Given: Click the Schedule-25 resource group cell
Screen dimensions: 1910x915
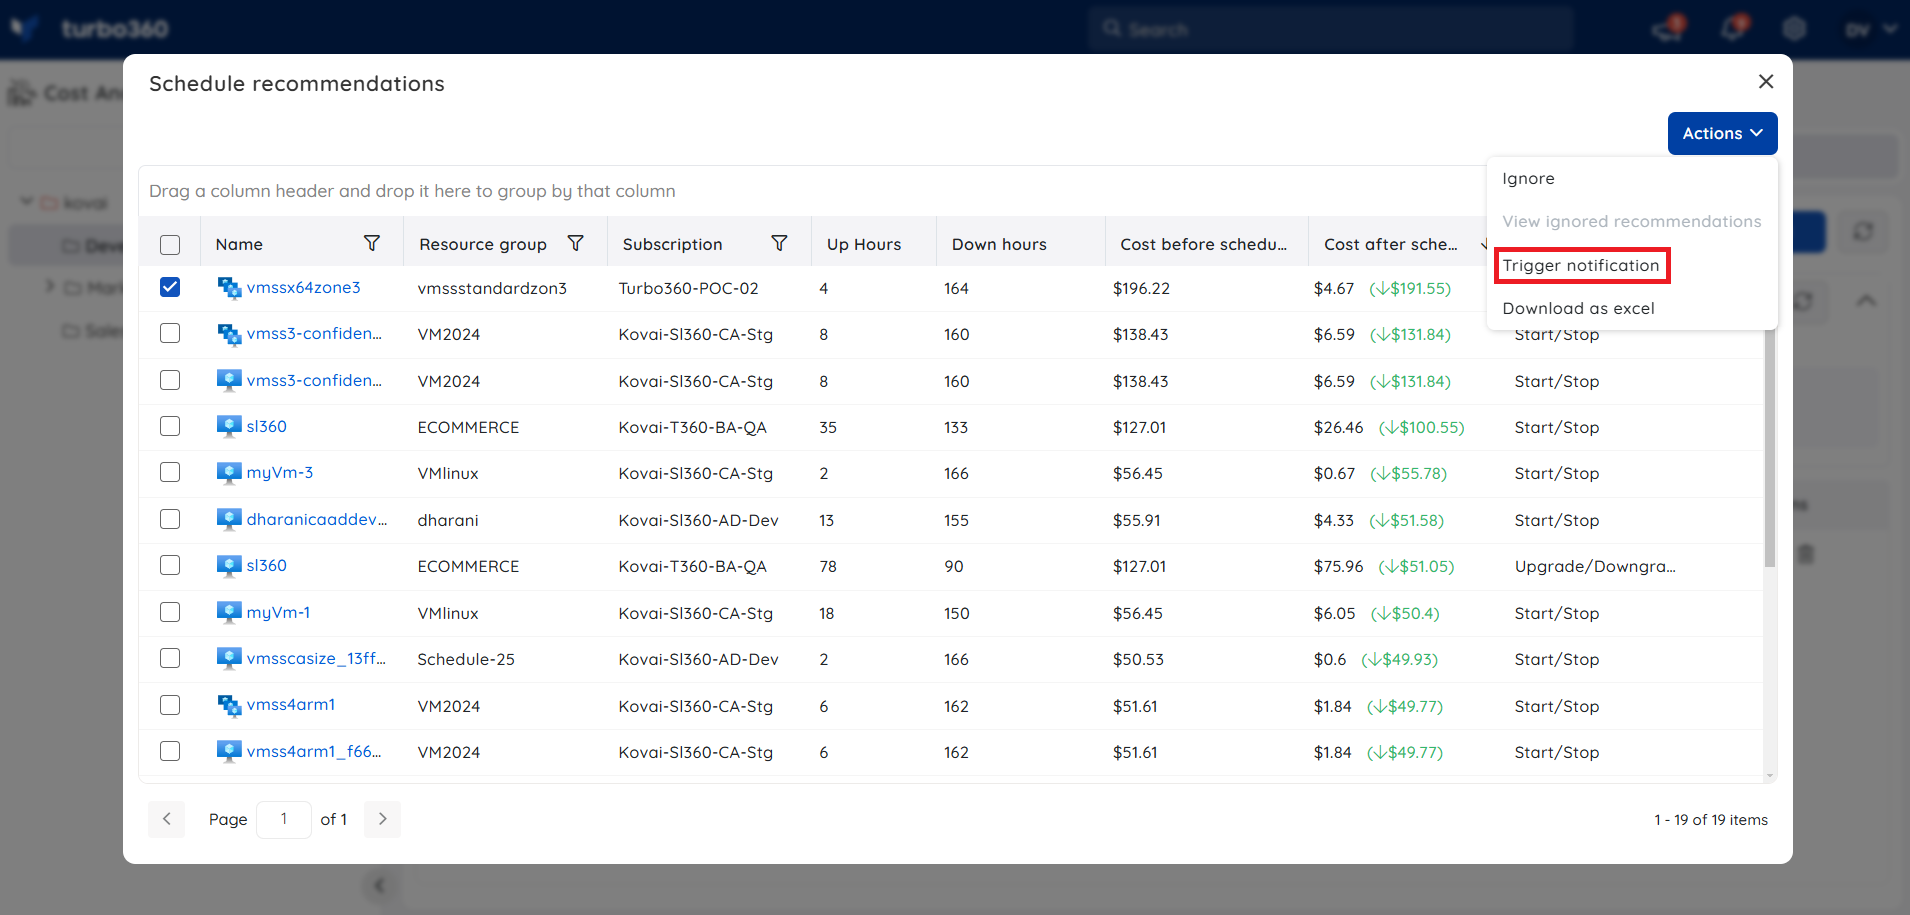Looking at the screenshot, I should pos(466,659).
